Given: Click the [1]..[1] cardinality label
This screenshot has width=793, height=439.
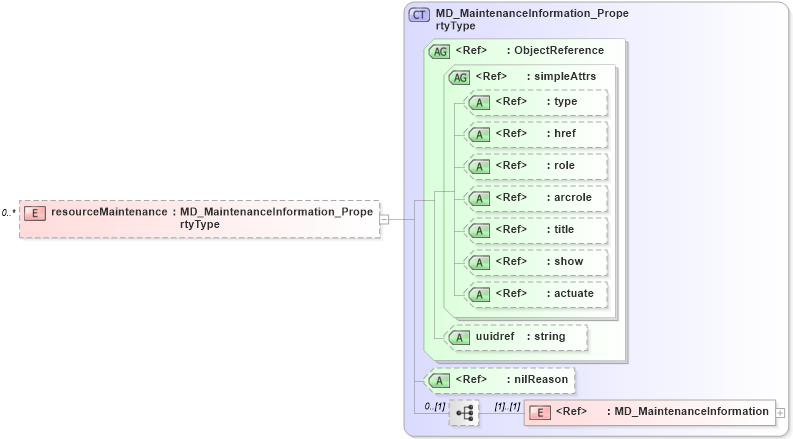Looking at the screenshot, I should 507,406.
